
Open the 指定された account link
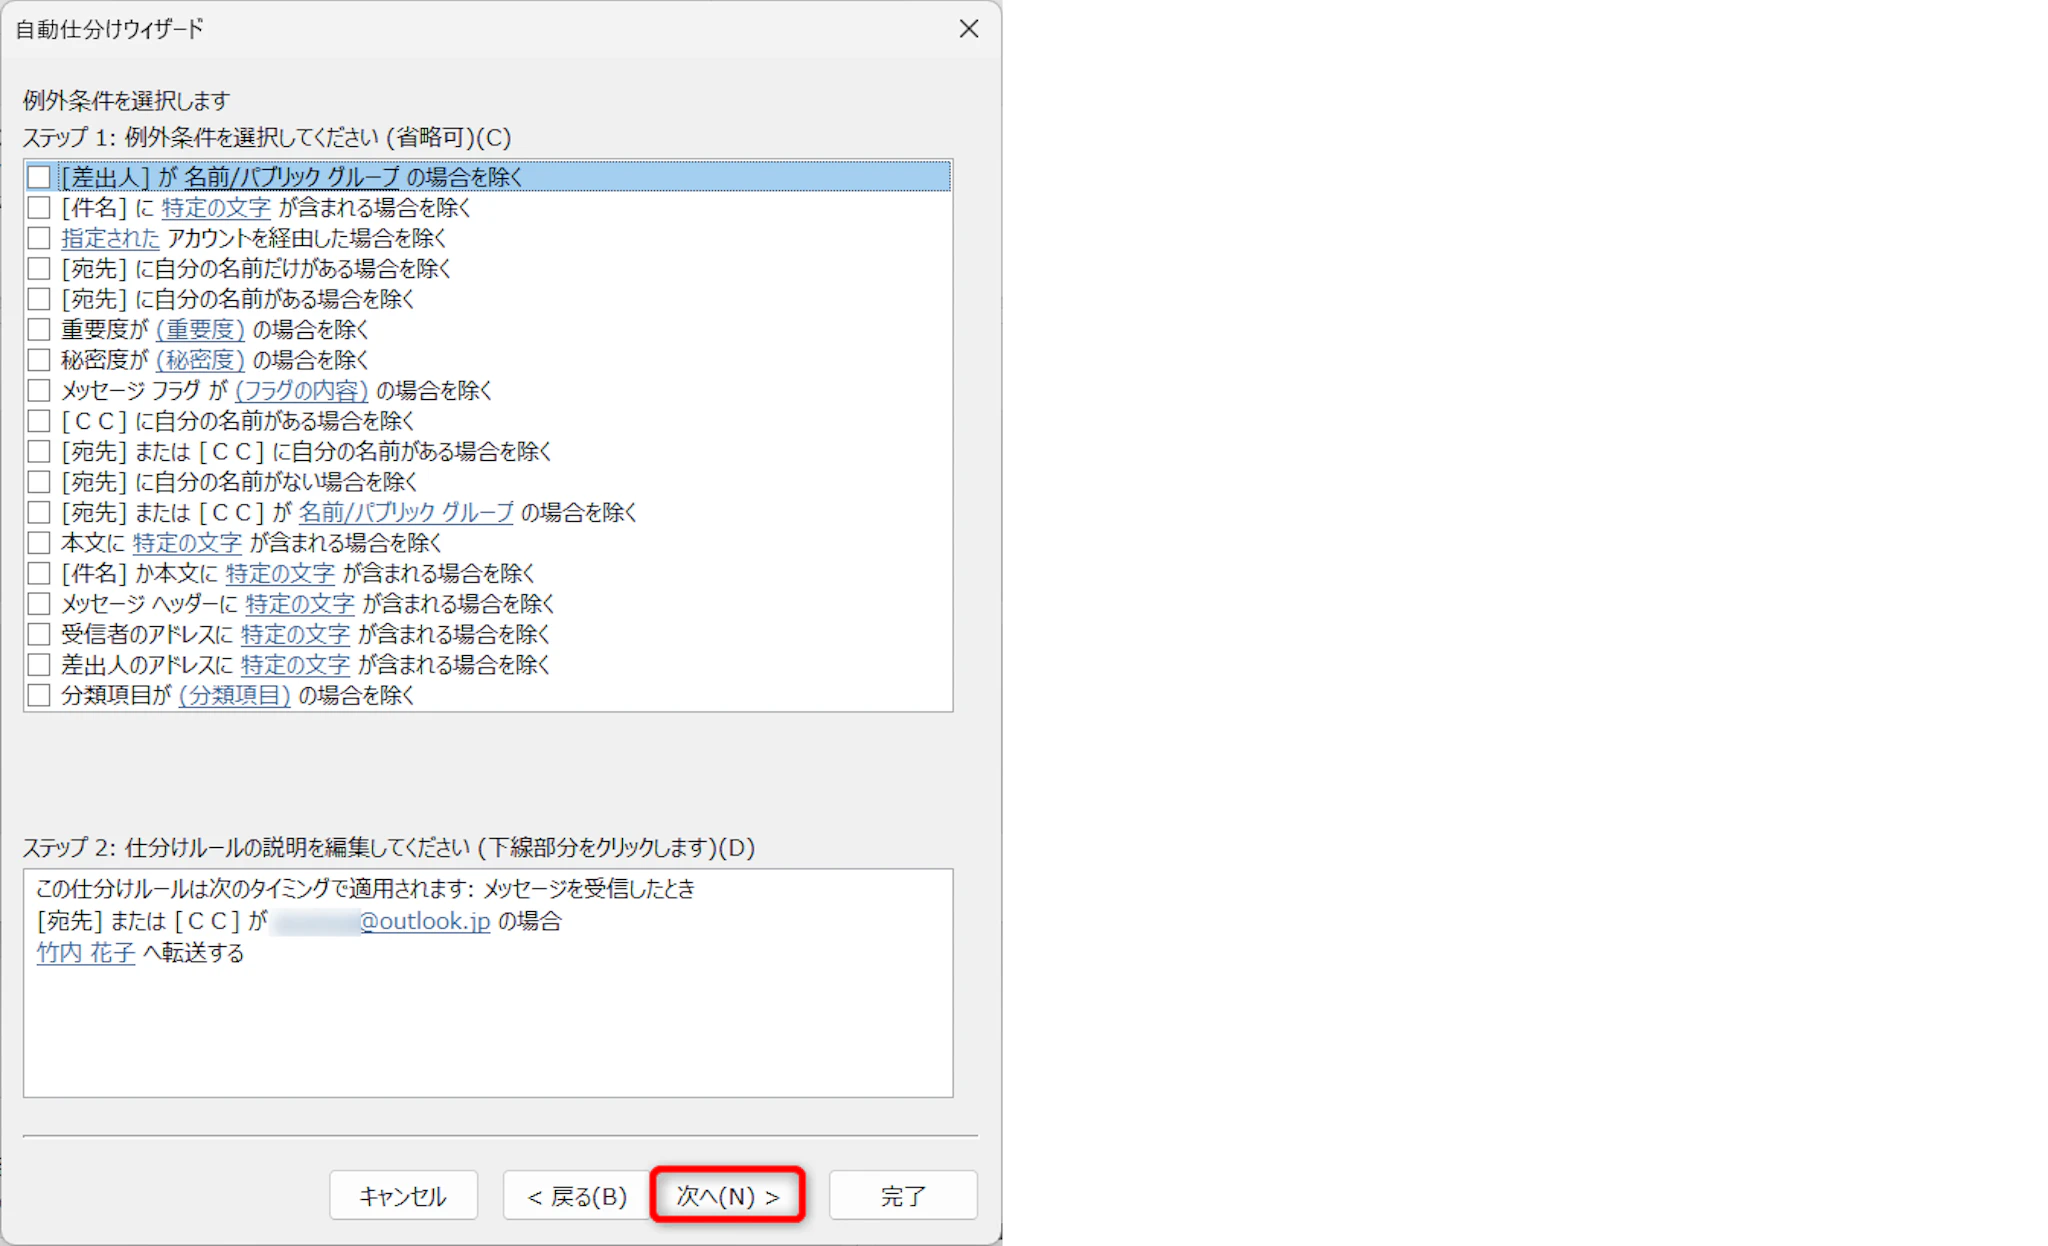point(110,238)
